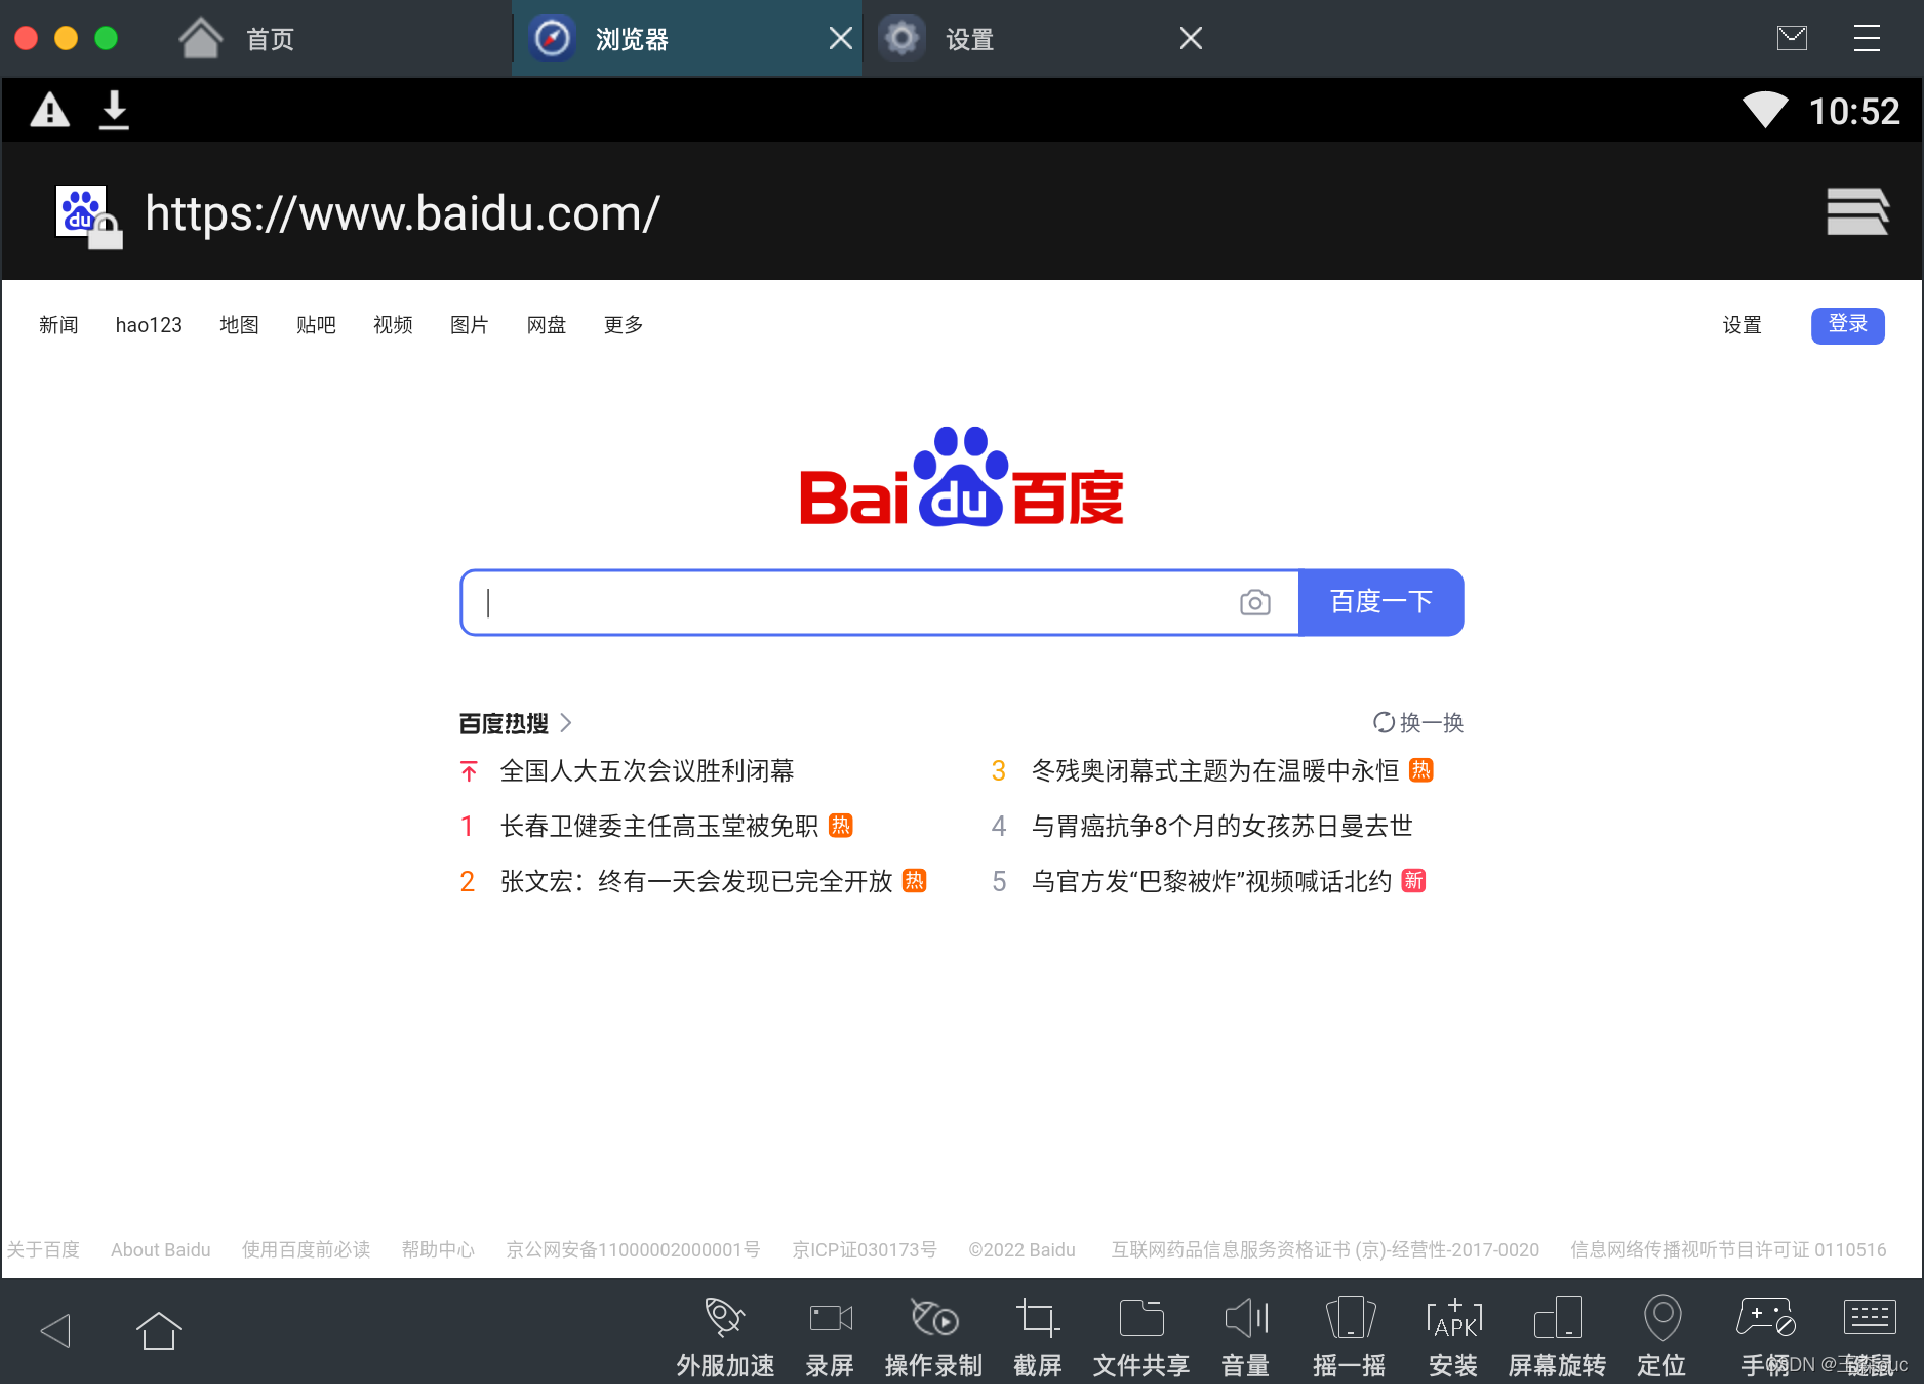
Task: Open the hamburger menu in title bar
Action: (x=1866, y=38)
